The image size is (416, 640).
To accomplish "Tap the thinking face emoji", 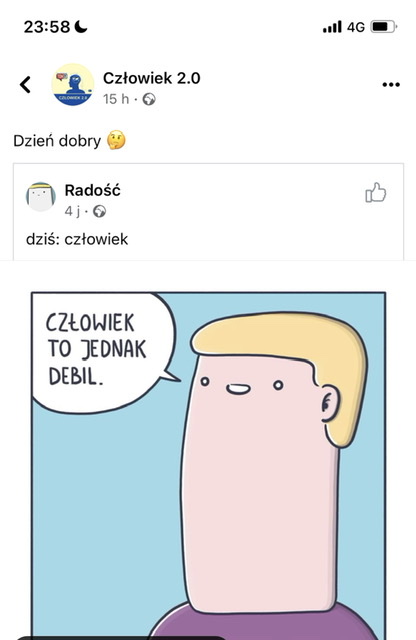I will pyautogui.click(x=116, y=140).
